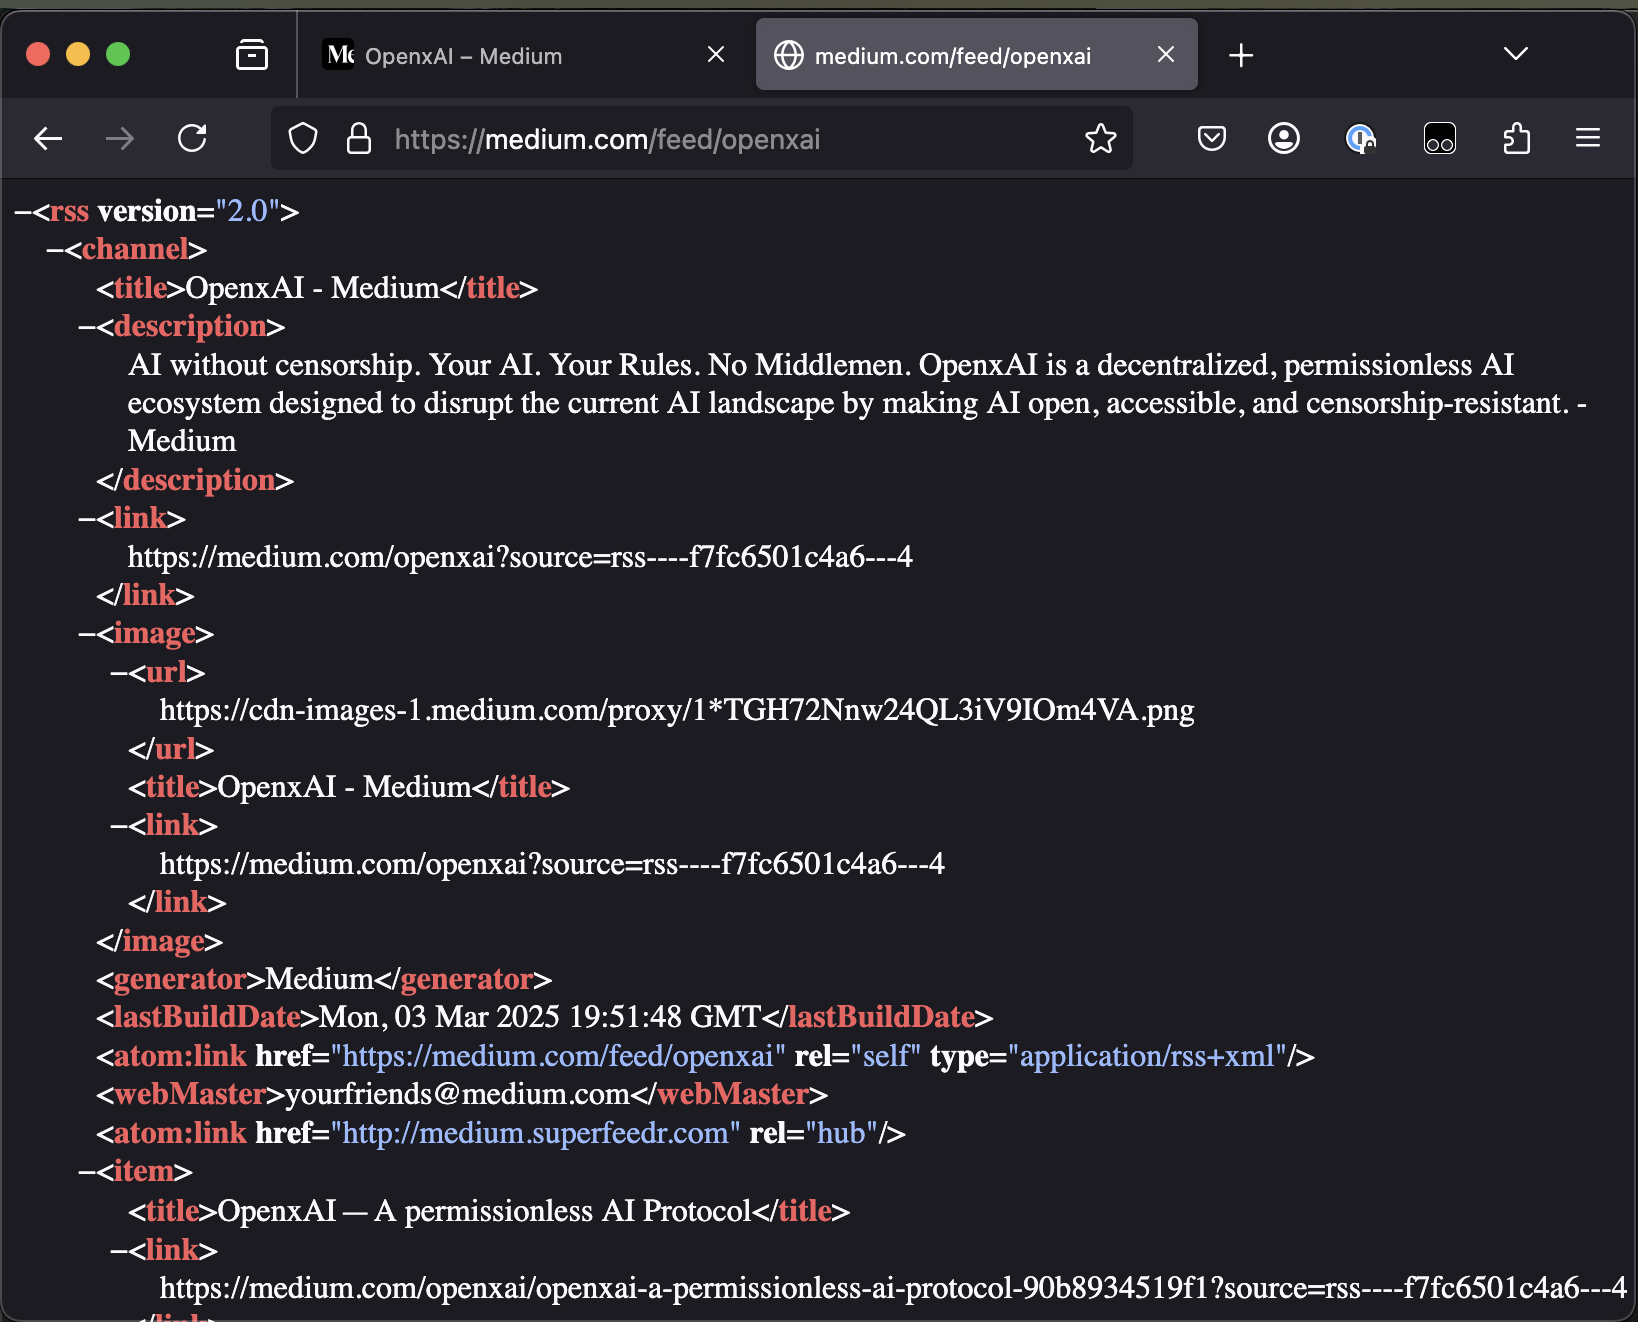Viewport: 1638px width, 1322px height.
Task: Click the webMaster email yourfriends@medium.com
Action: [x=457, y=1094]
